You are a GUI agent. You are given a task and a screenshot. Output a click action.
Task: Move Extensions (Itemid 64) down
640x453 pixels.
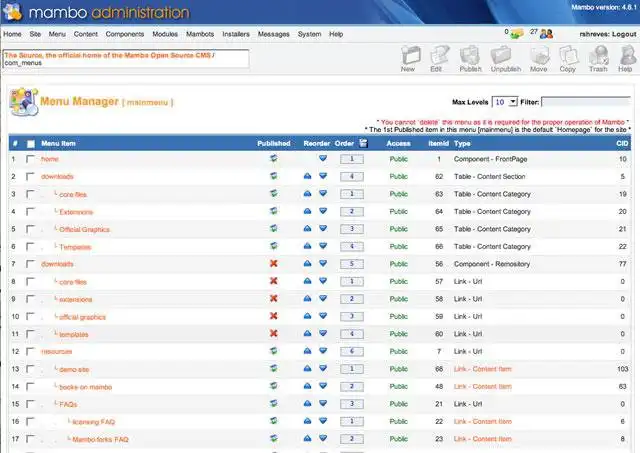click(x=323, y=211)
